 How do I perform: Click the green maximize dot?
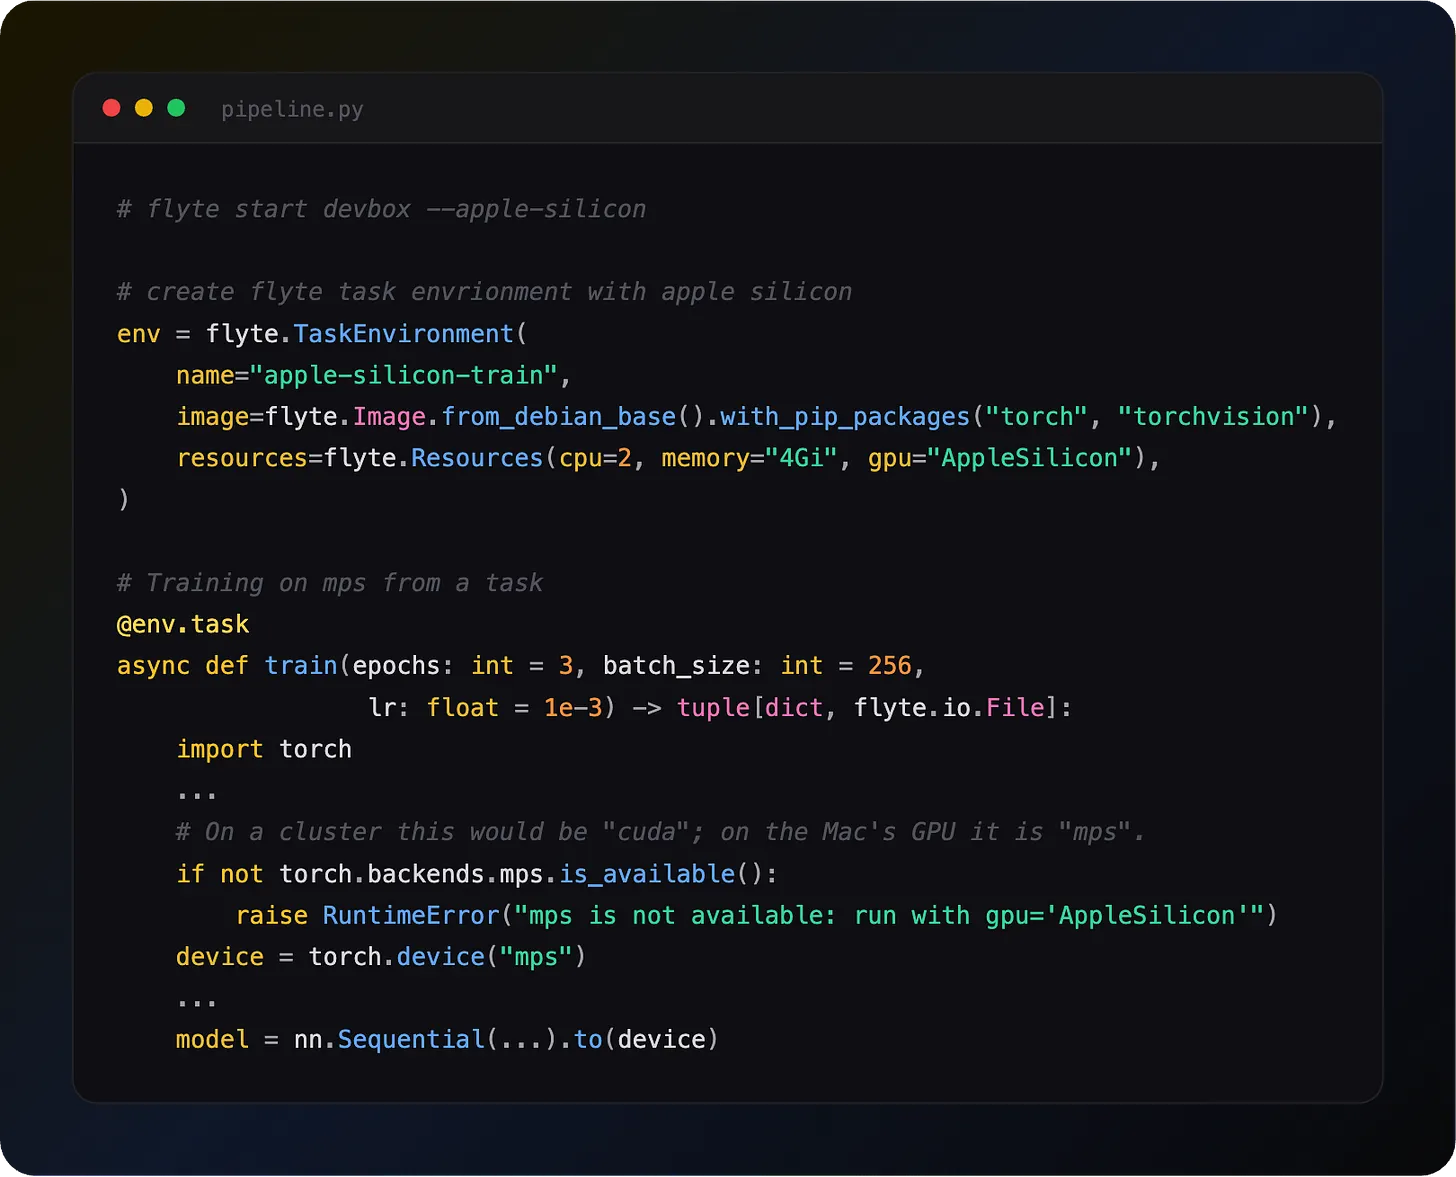[176, 108]
